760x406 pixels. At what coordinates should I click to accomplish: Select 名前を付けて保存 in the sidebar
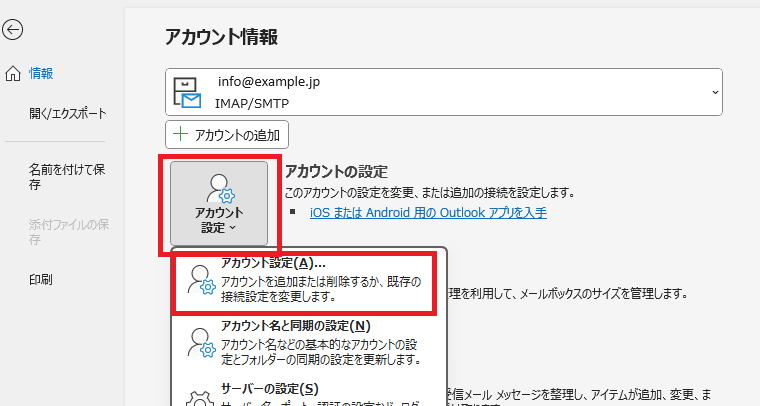pyautogui.click(x=66, y=177)
